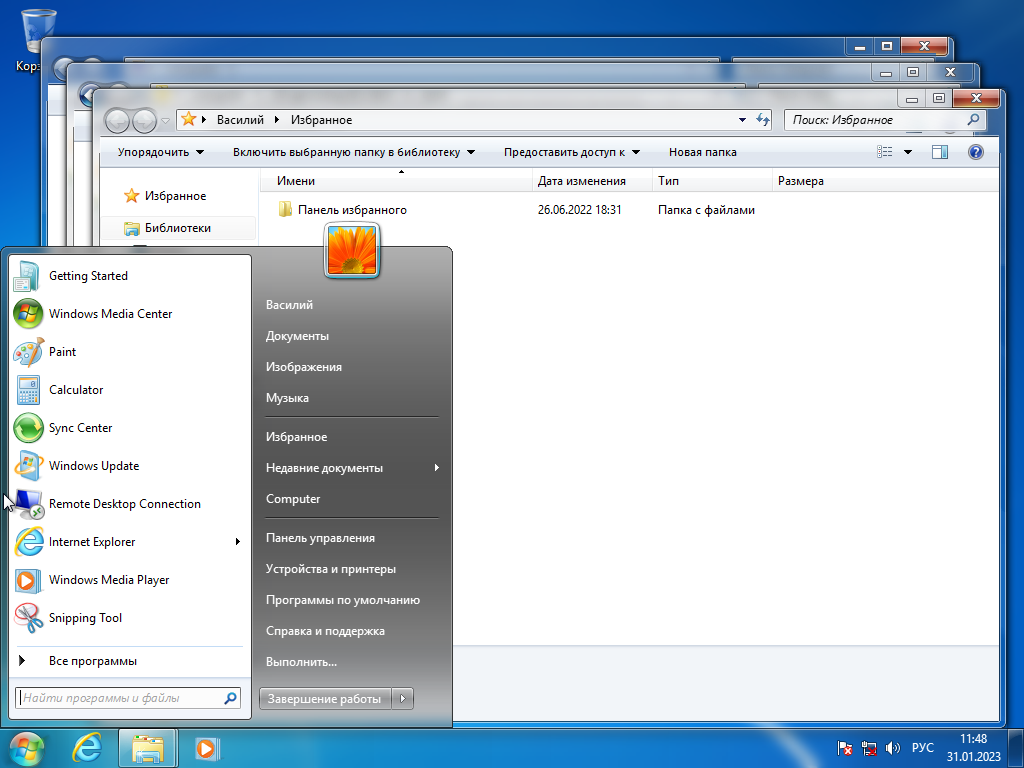Screen dimensions: 1024x768
Task: Click the Windows Explorer taskbar icon
Action: coord(148,748)
